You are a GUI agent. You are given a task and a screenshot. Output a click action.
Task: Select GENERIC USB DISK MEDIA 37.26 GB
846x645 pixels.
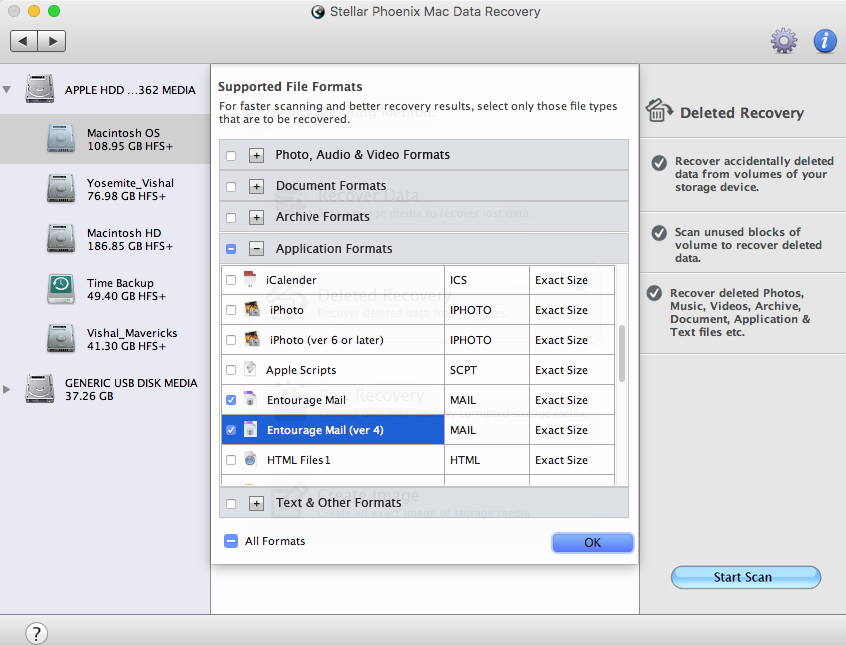point(105,389)
